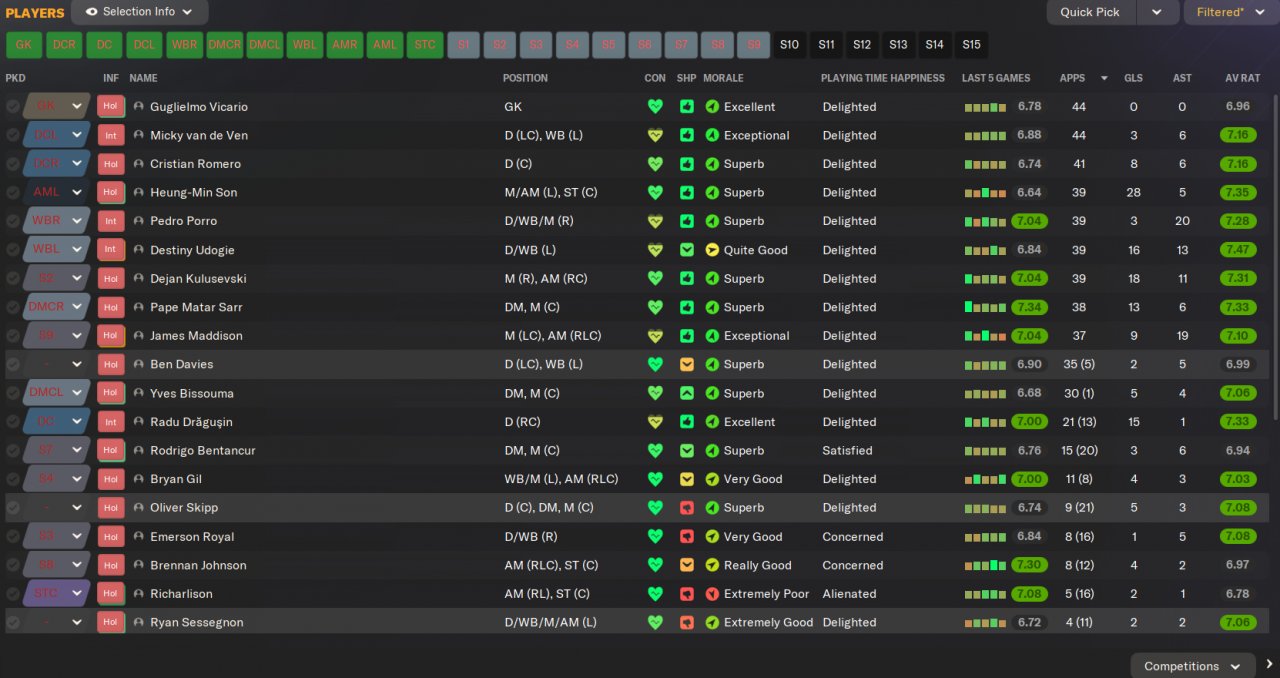Sort by the MORALE column header
The width and height of the screenshot is (1280, 678).
(x=723, y=78)
